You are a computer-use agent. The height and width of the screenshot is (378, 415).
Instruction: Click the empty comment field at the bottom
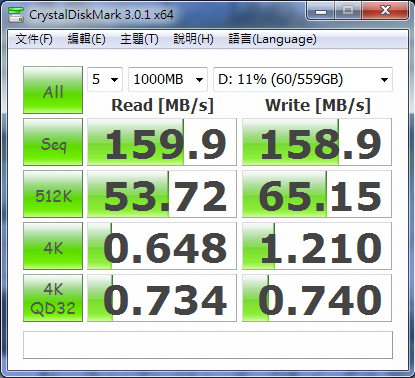tap(208, 345)
